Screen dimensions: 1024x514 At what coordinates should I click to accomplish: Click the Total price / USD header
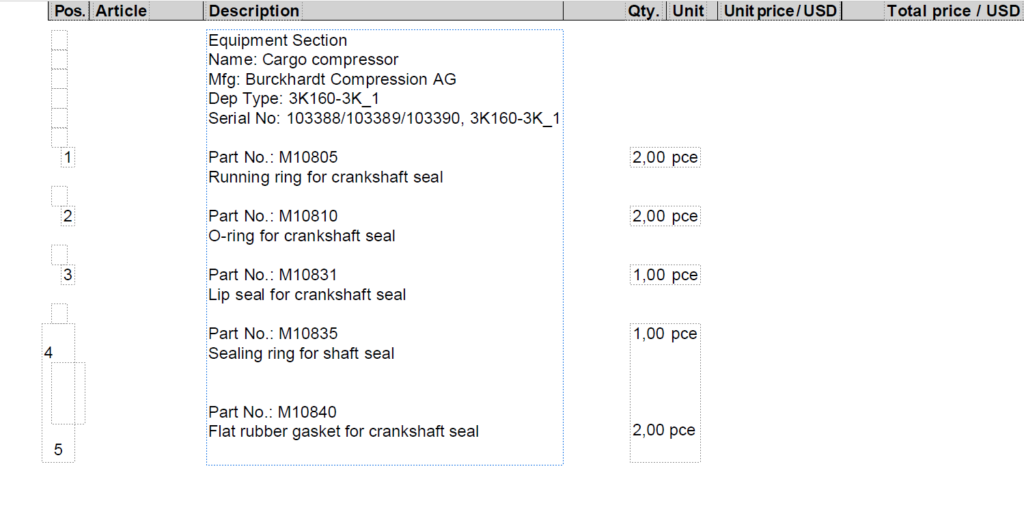click(952, 11)
